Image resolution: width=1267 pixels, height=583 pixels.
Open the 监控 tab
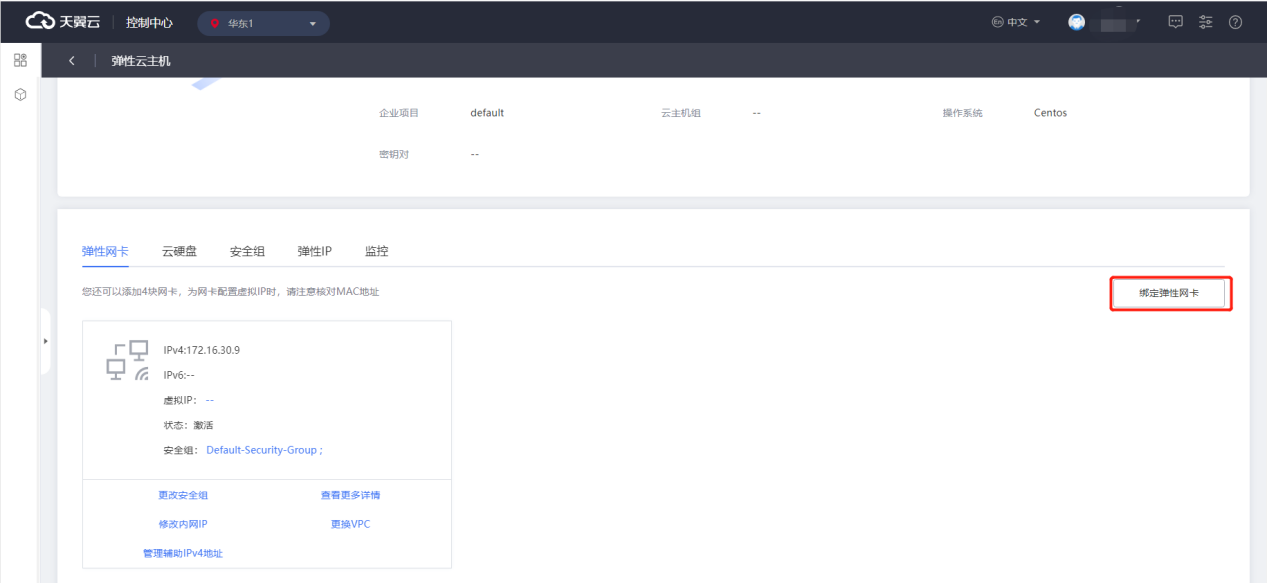tap(376, 251)
